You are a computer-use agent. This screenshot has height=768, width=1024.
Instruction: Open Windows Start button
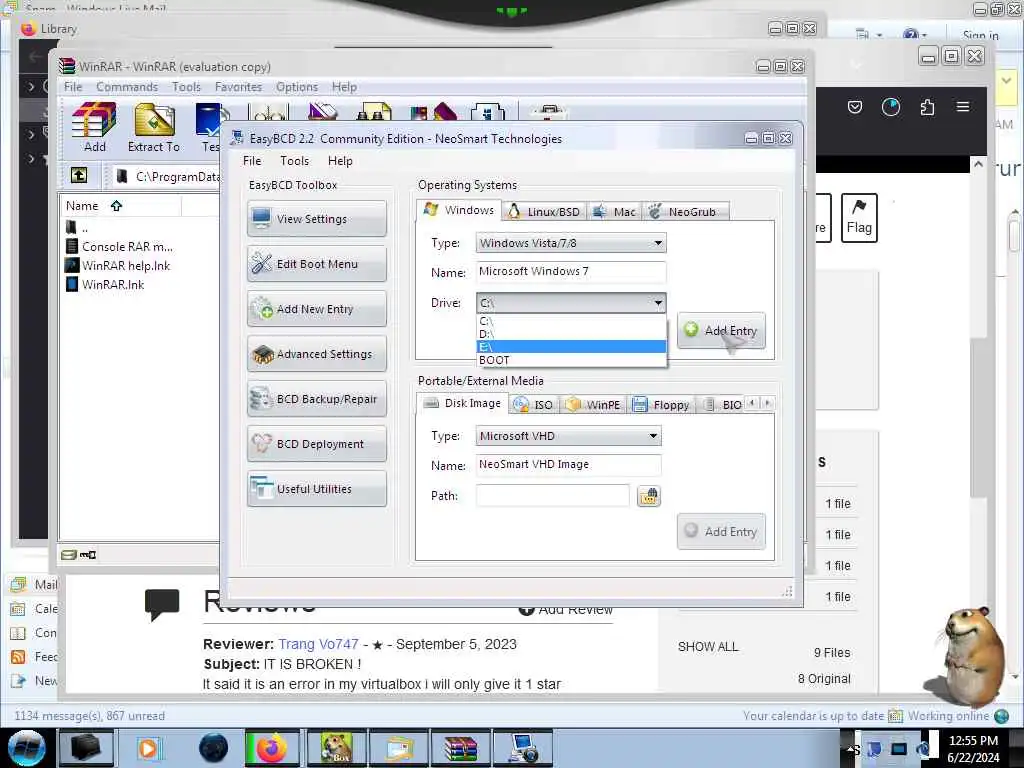click(x=26, y=748)
